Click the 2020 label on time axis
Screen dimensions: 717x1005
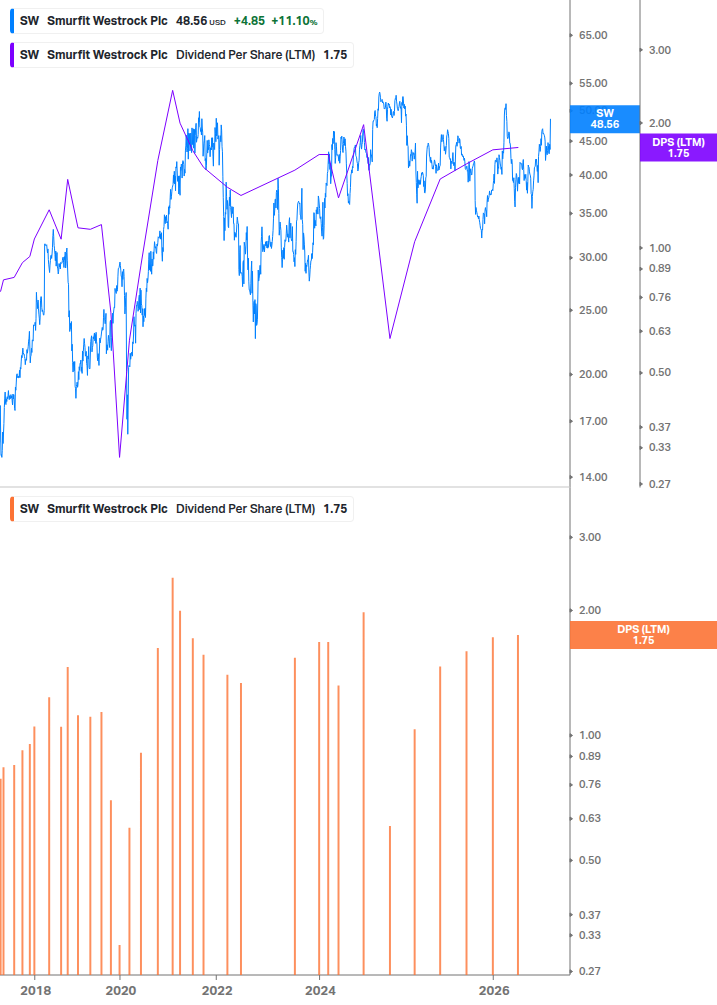121,991
